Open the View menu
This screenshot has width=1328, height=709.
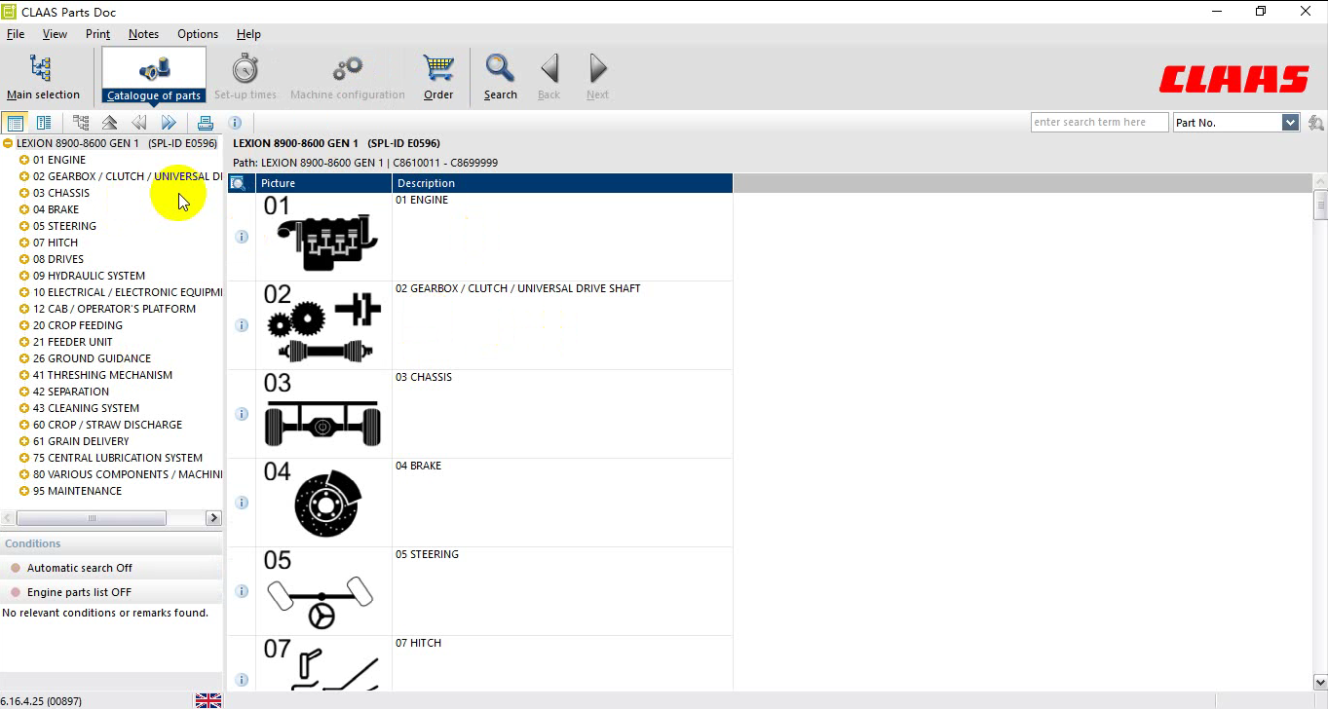(x=55, y=34)
